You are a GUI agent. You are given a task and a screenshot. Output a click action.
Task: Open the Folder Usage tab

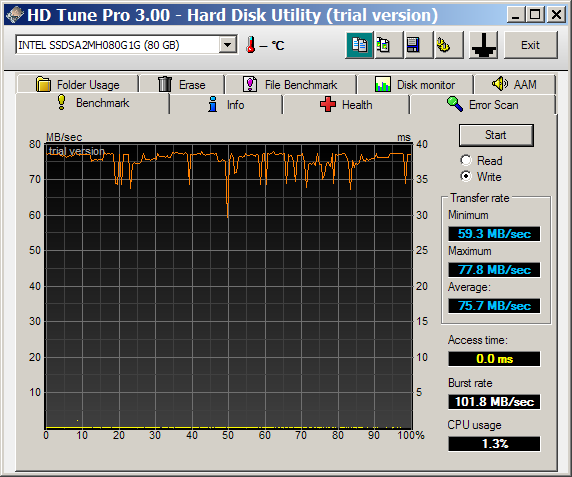coord(78,85)
